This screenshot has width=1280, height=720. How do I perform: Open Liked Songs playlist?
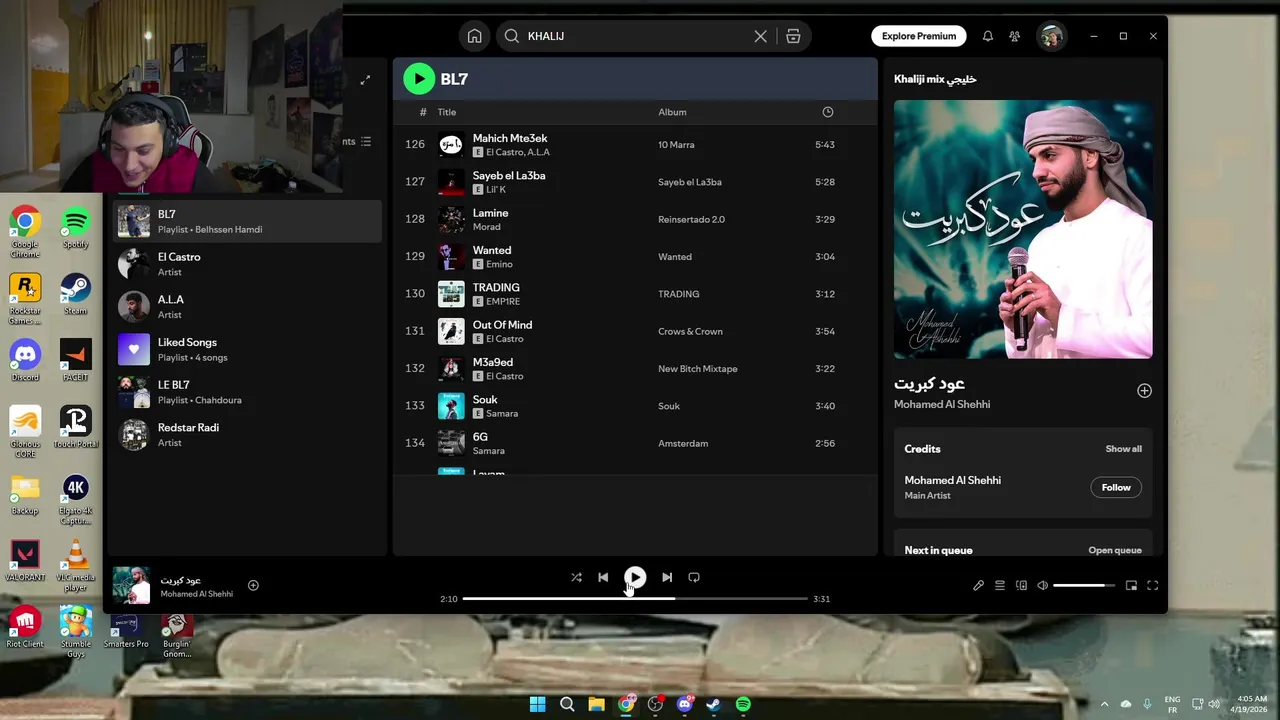[247, 349]
